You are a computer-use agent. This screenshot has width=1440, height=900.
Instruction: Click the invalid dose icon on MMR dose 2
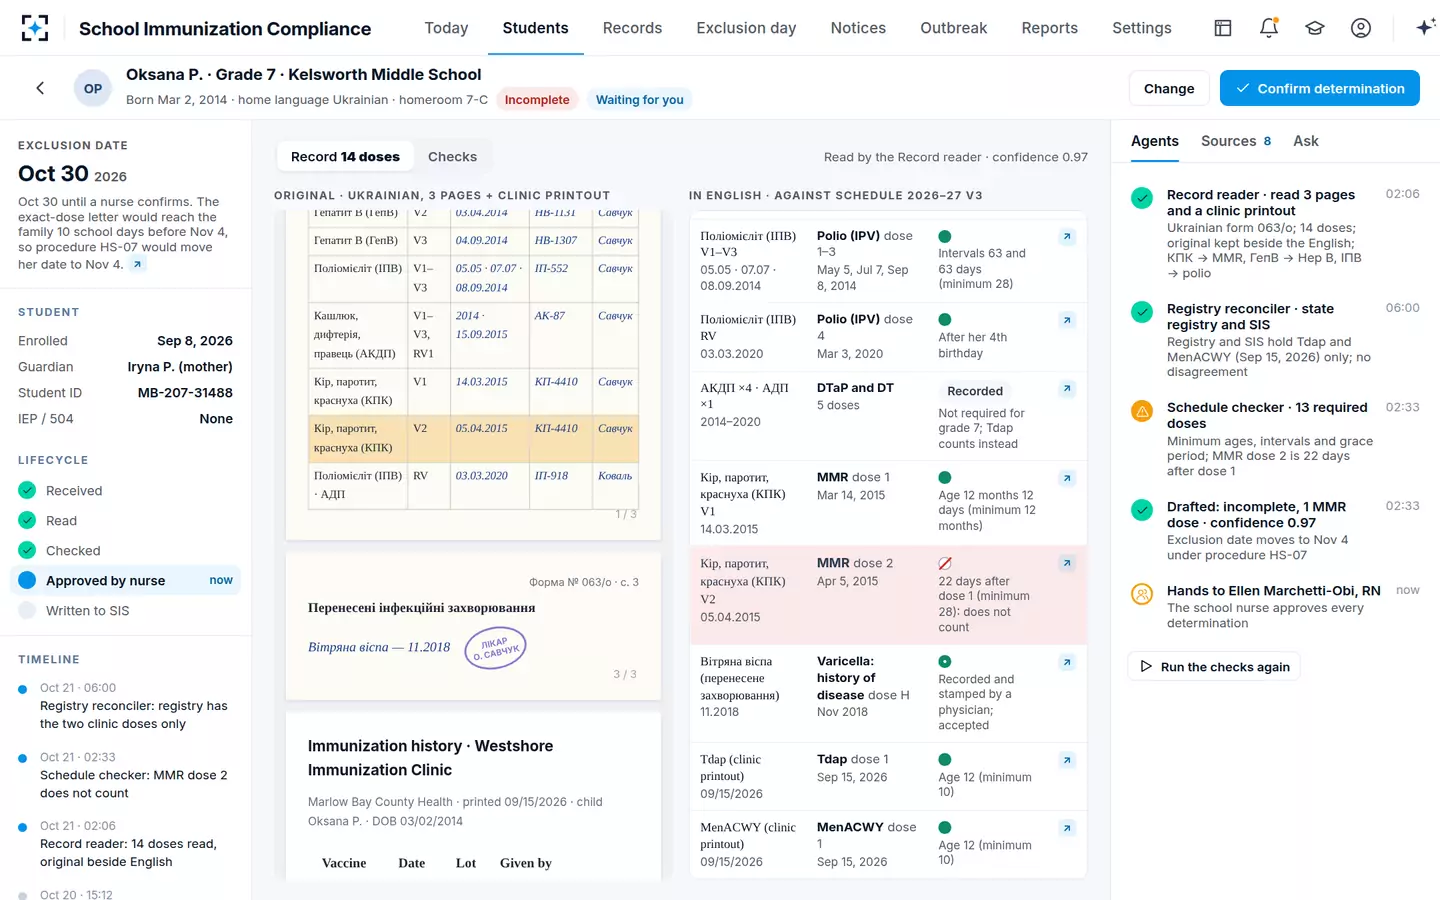945,563
